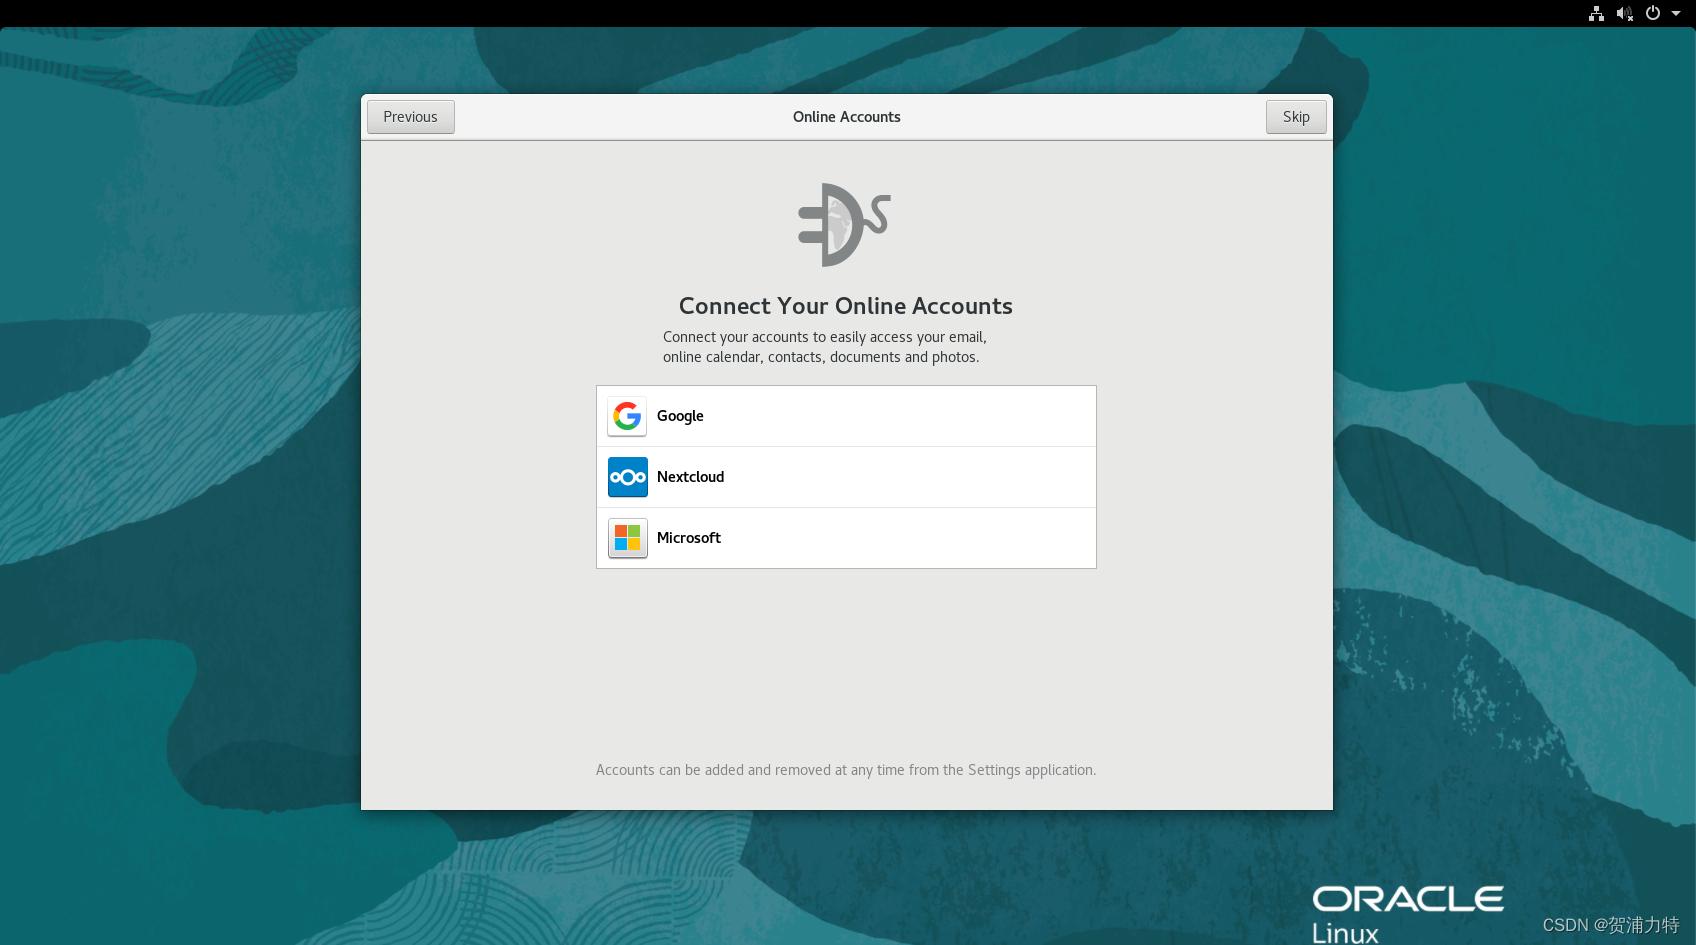
Task: Skip the Online Accounts step
Action: click(x=1296, y=117)
